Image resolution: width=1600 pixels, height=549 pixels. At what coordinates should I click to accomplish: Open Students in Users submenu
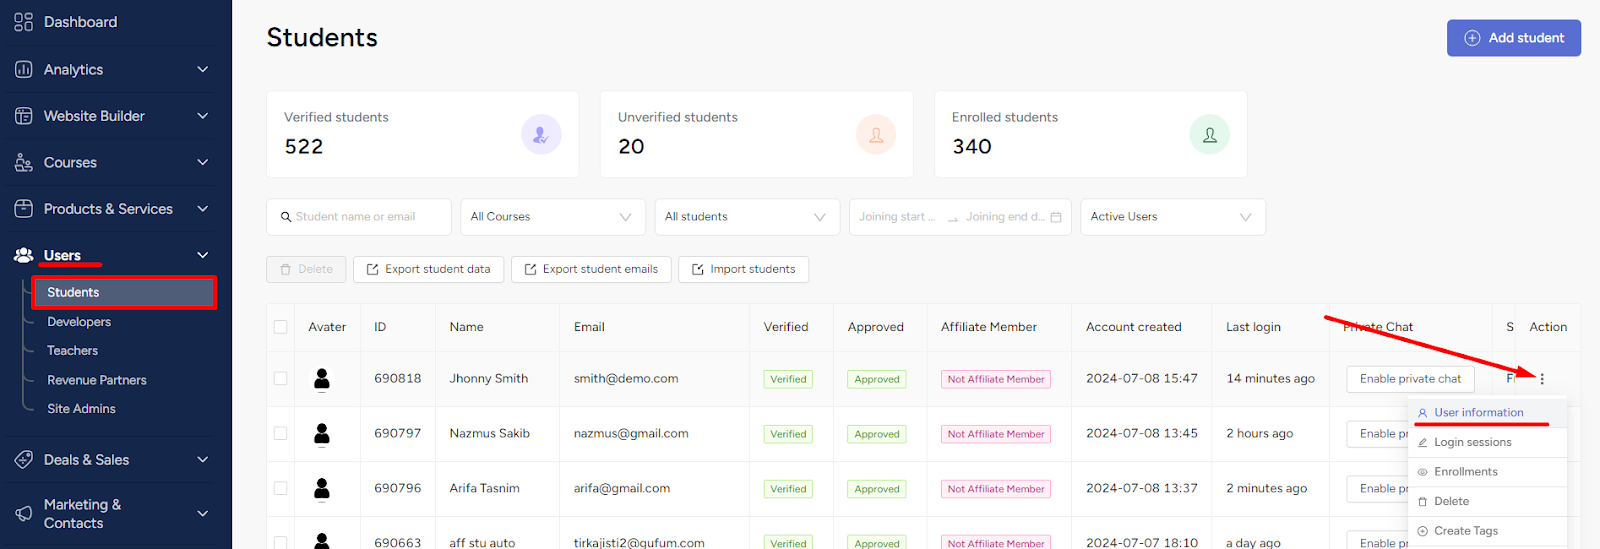tap(124, 293)
